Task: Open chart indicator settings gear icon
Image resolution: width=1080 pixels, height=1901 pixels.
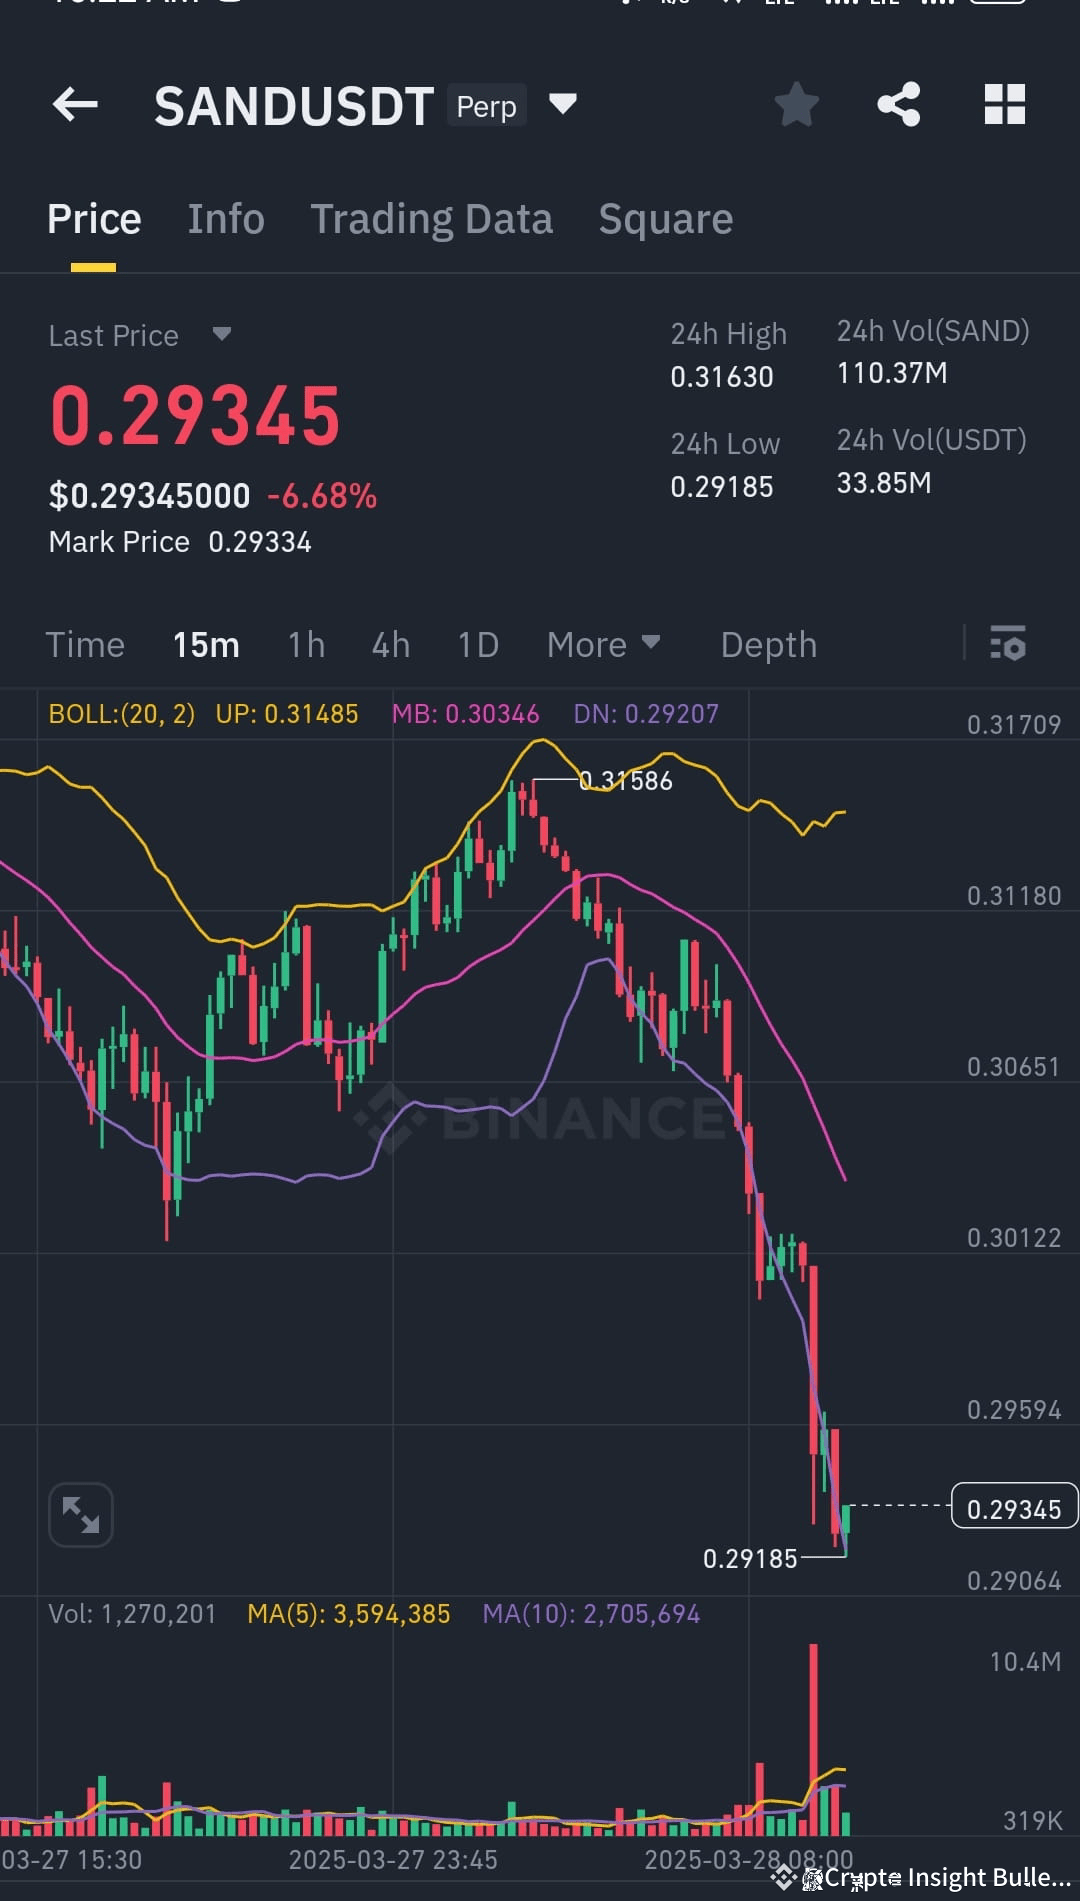Action: coord(1008,645)
